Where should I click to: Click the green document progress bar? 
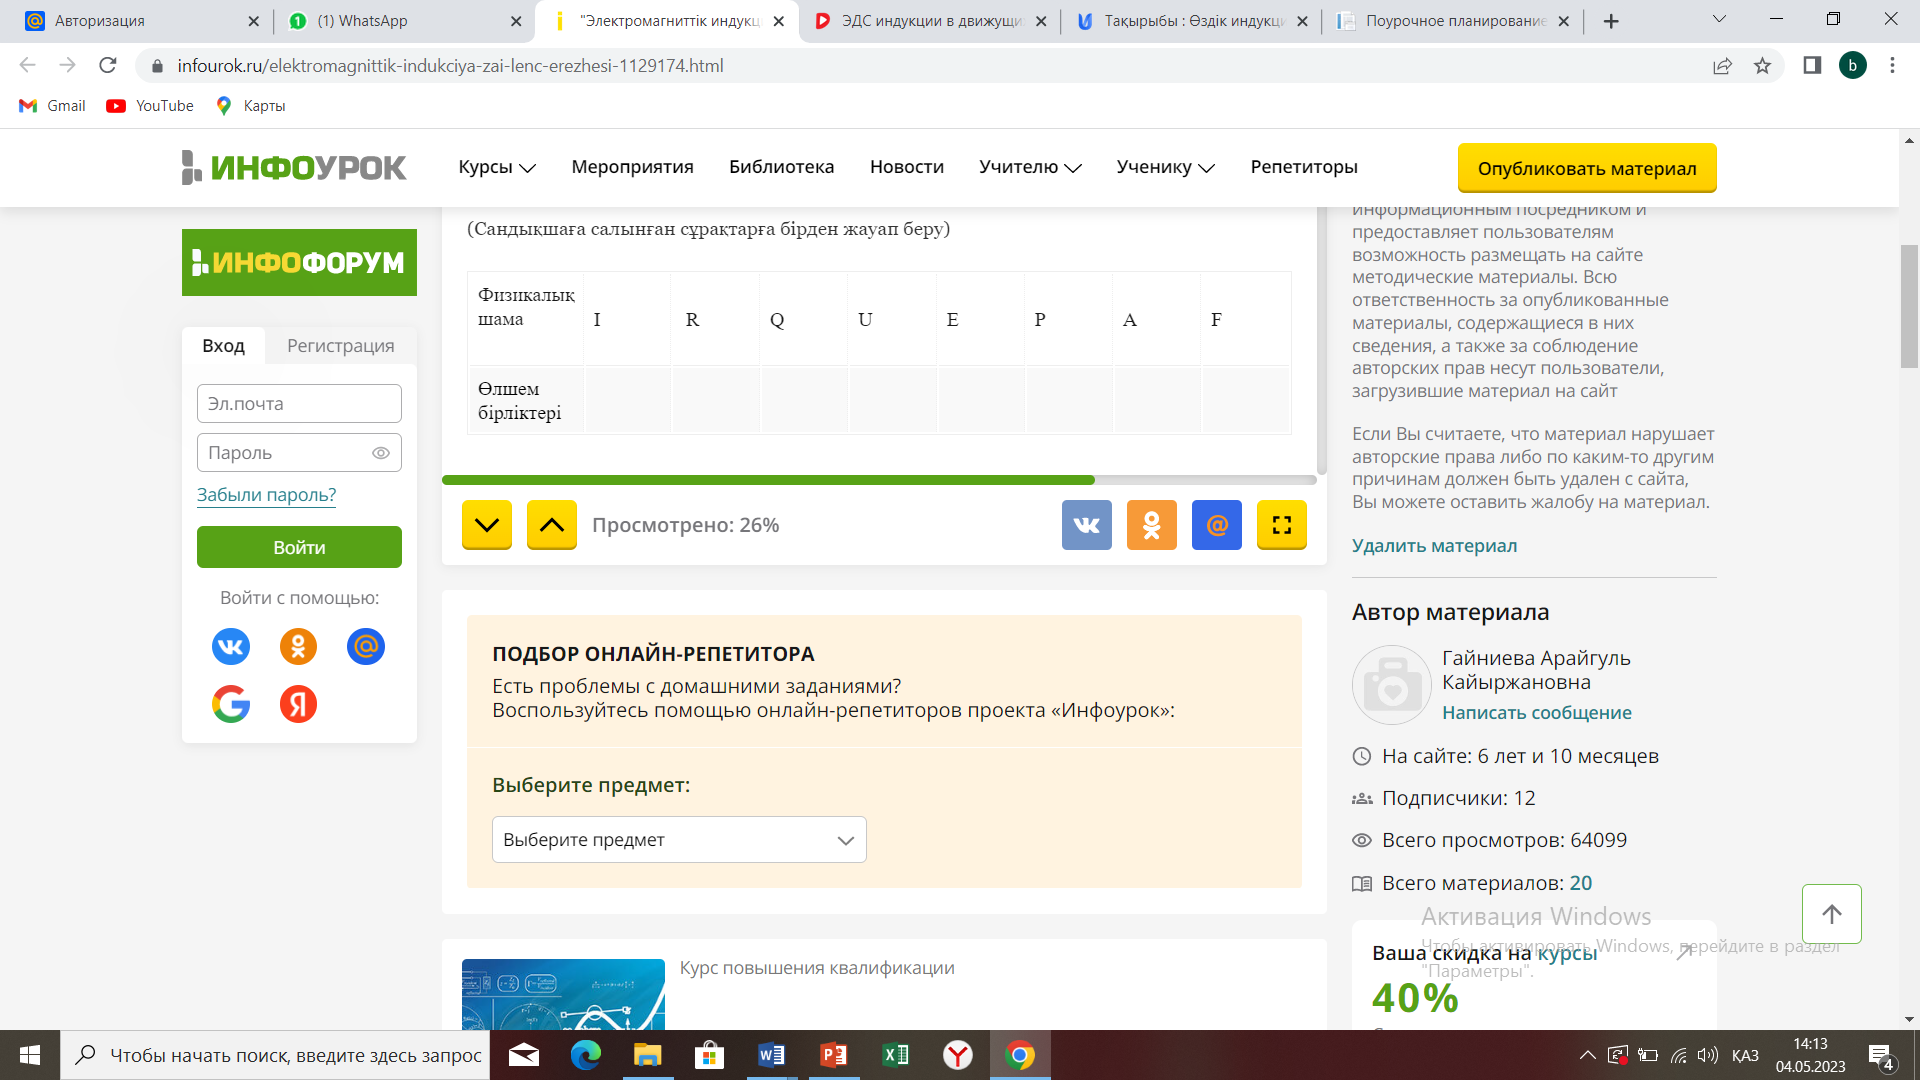click(x=768, y=480)
